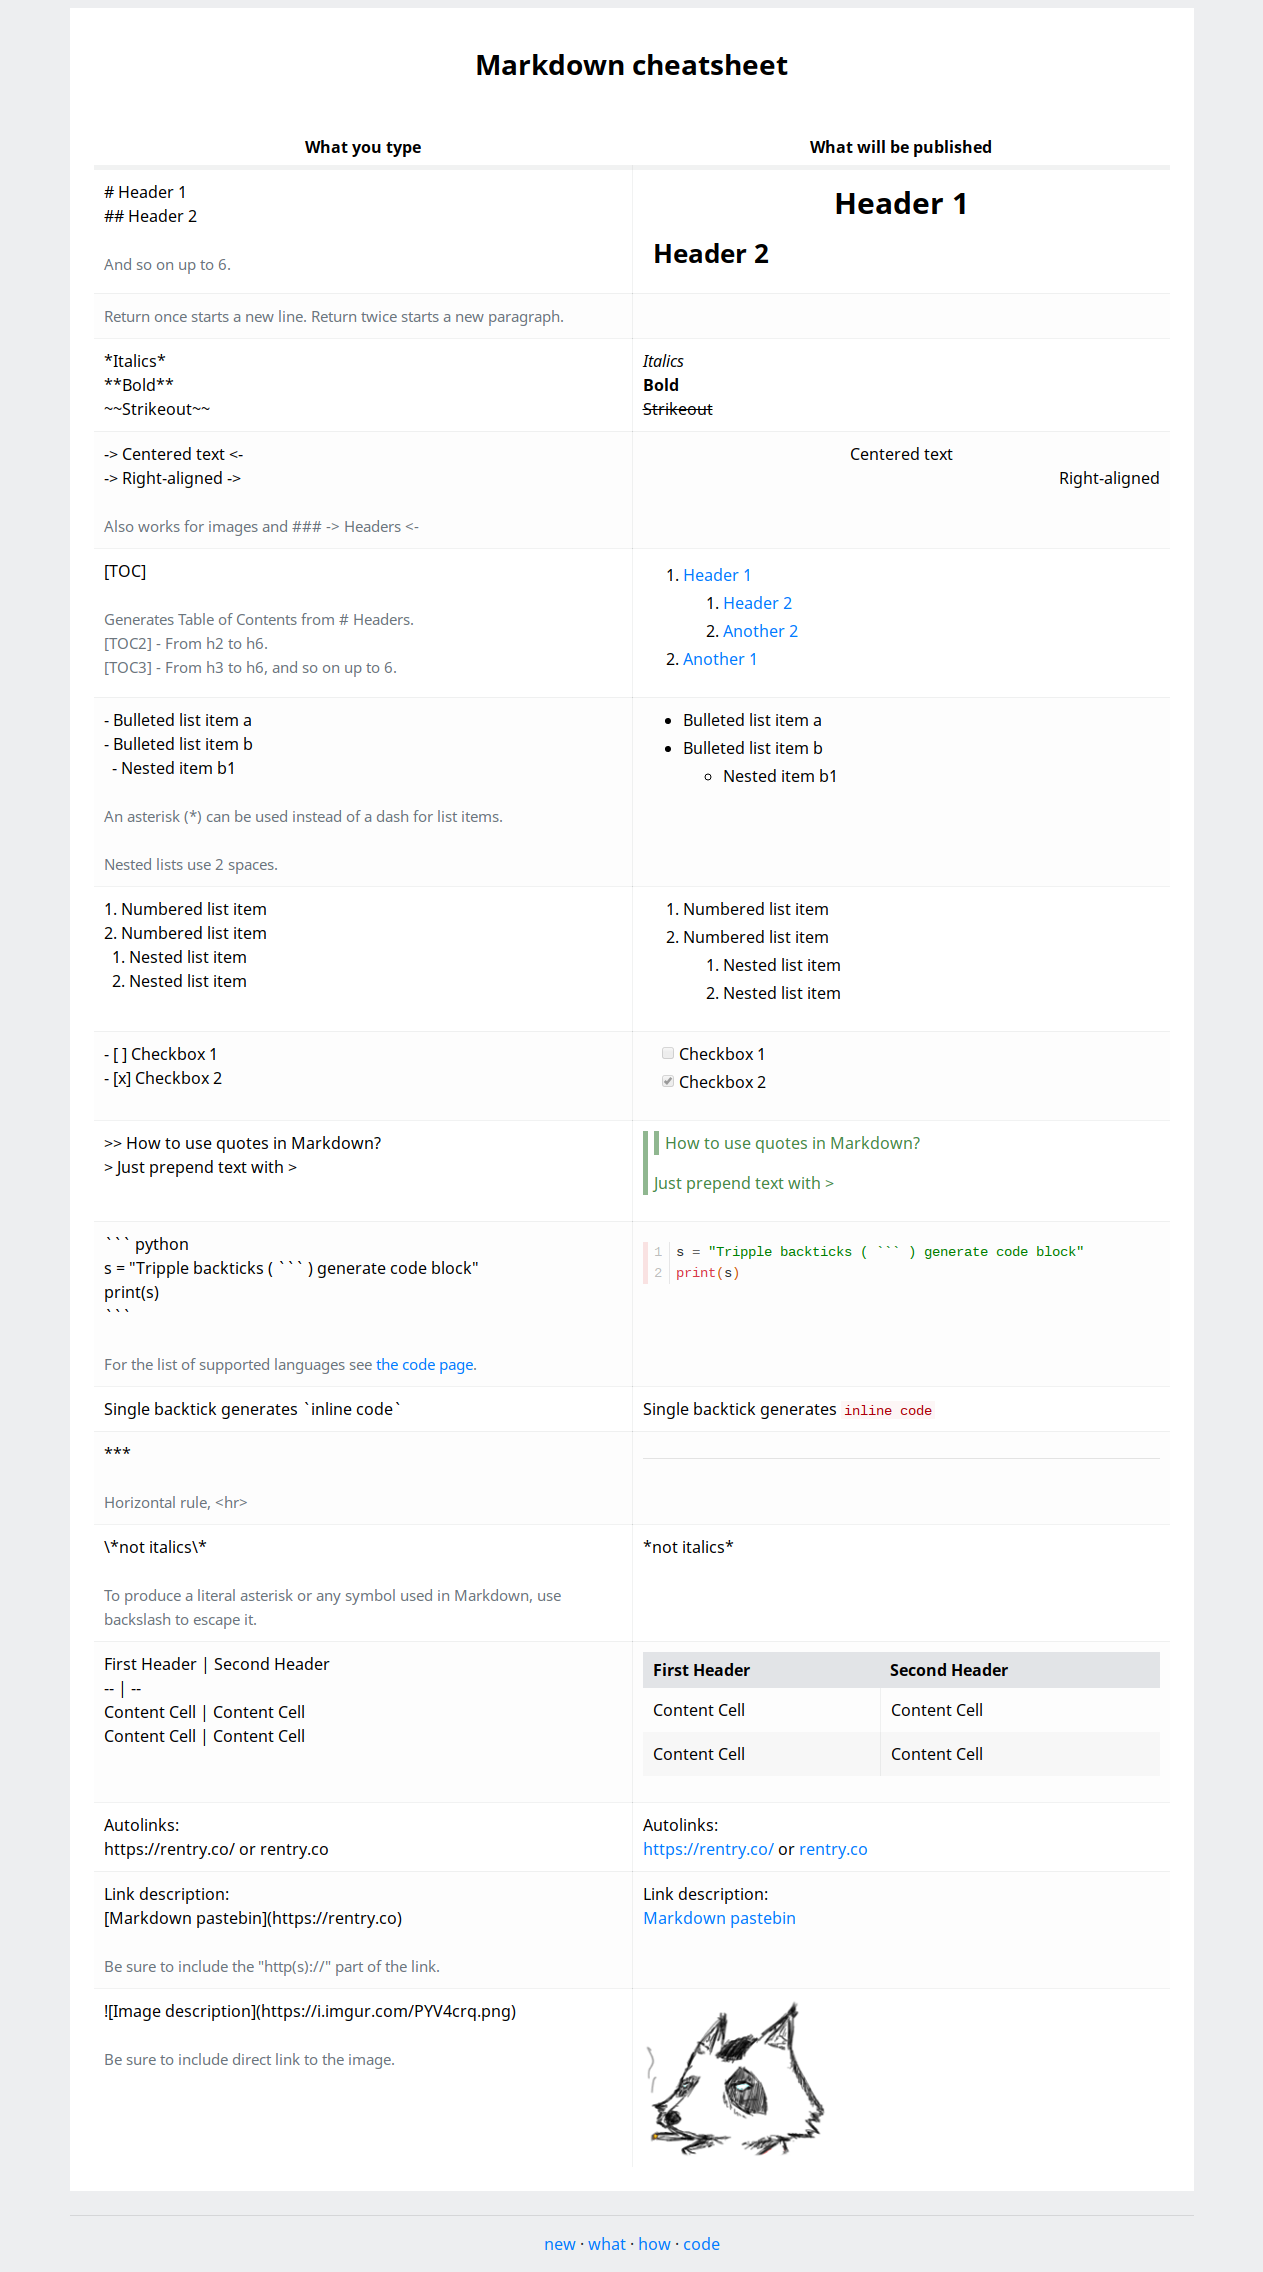Screen dimensions: 1263x2272
Task: Follow the Header 2 TOC link
Action: coord(757,603)
